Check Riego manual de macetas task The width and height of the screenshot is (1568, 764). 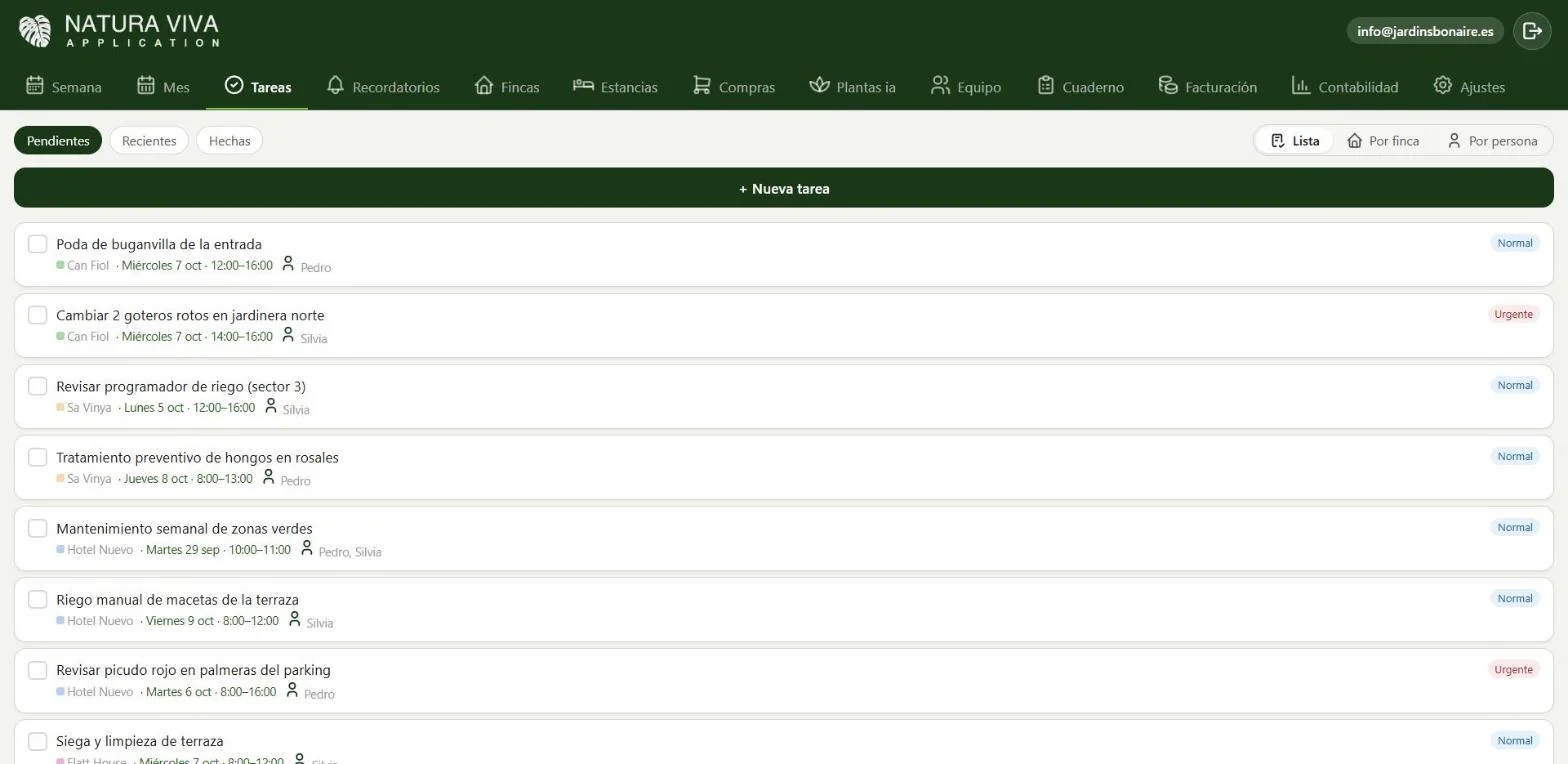click(x=37, y=599)
